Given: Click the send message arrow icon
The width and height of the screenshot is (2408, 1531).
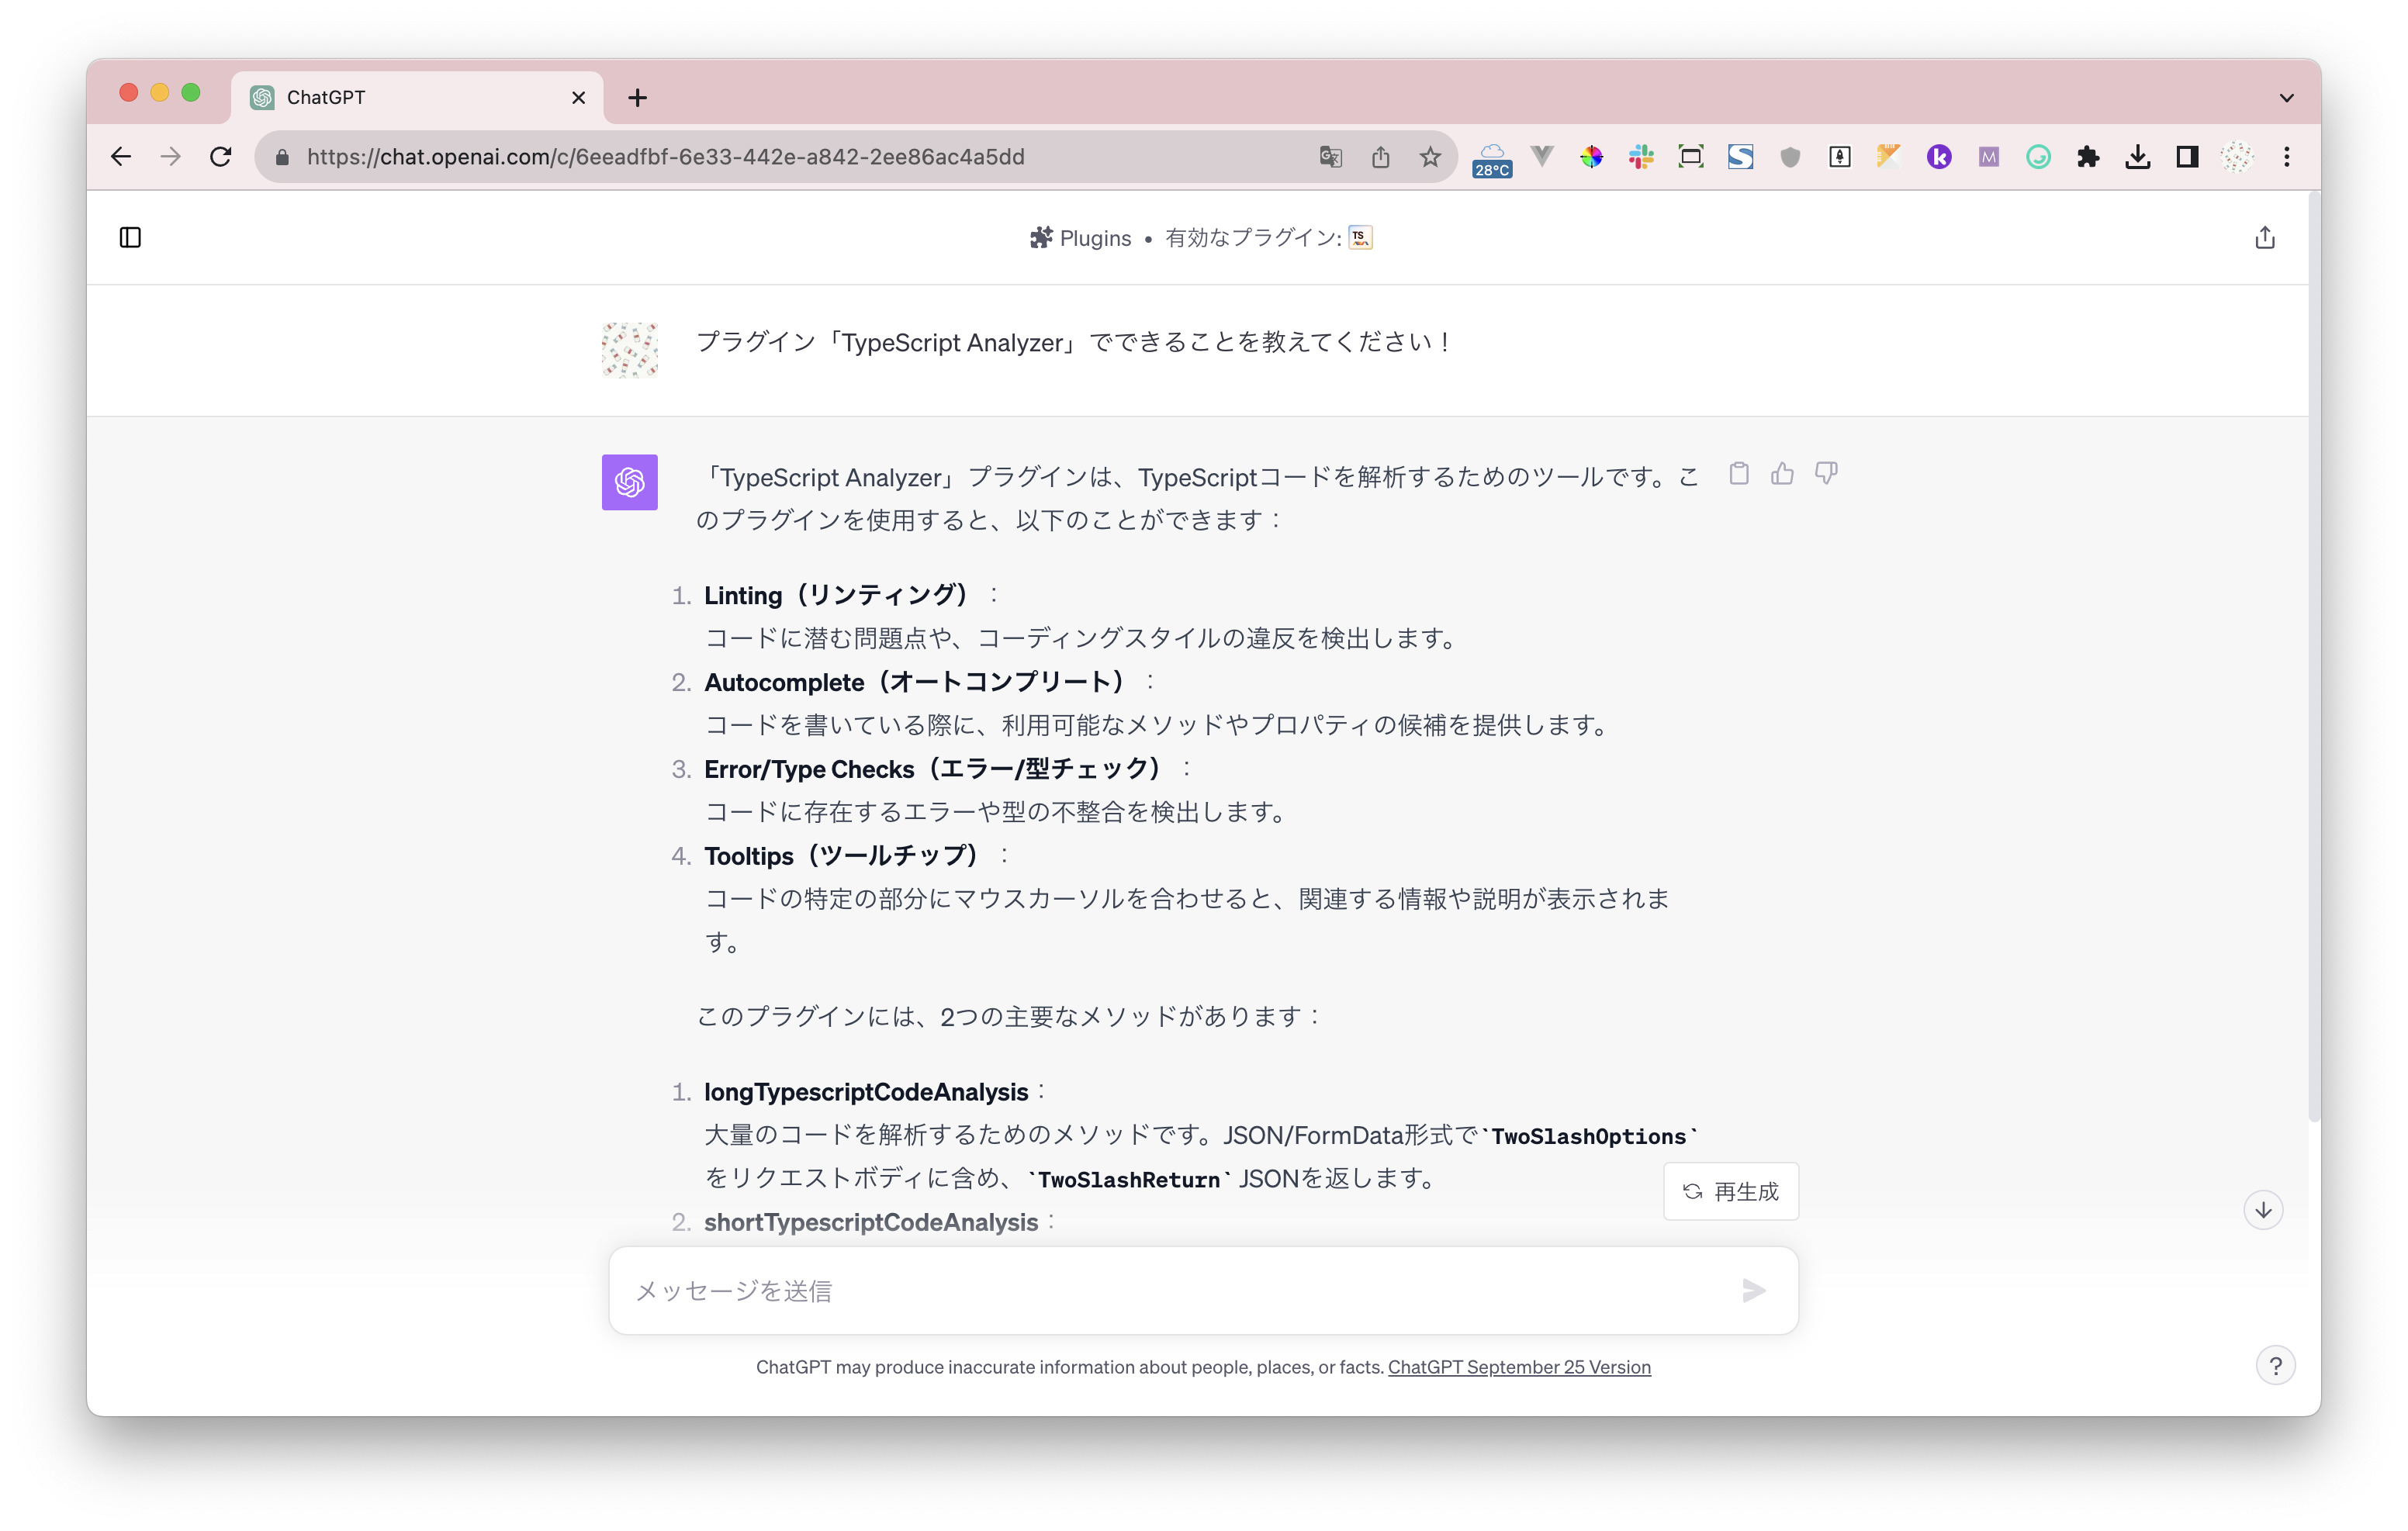Looking at the screenshot, I should coord(1753,1290).
